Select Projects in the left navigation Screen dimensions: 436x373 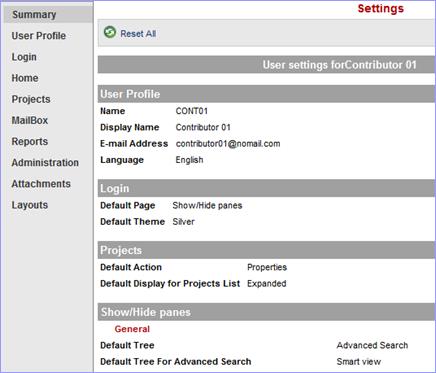(31, 99)
